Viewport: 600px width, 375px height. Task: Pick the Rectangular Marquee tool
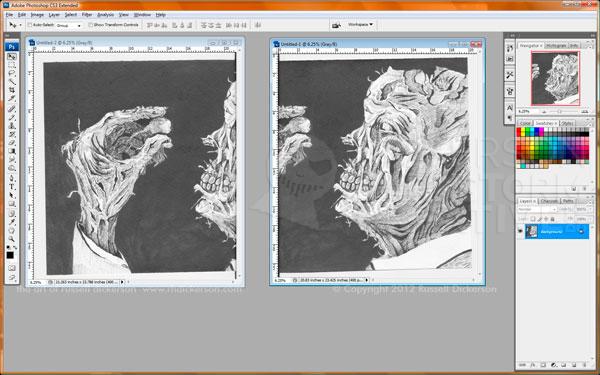tap(12, 65)
